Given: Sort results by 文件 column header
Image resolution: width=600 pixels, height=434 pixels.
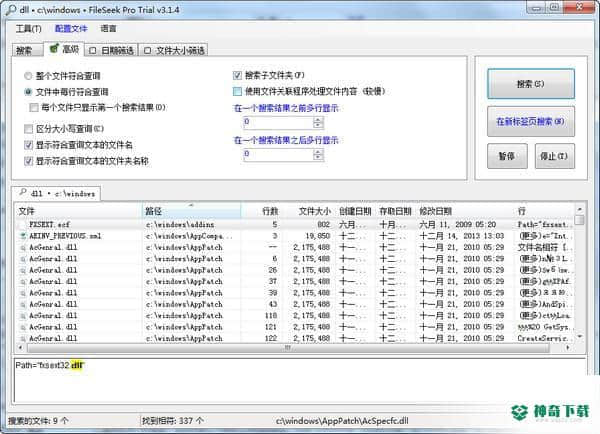Looking at the screenshot, I should 78,211.
